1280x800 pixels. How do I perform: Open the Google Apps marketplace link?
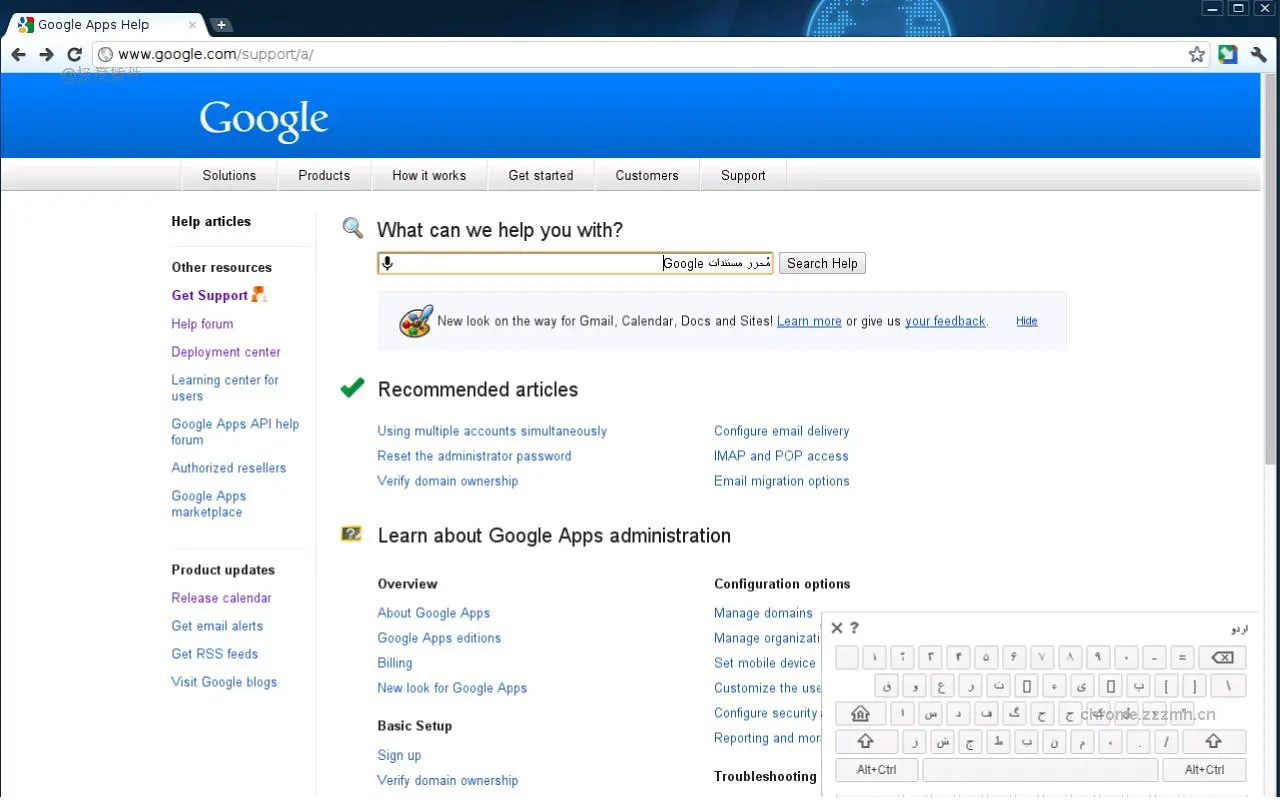coord(208,504)
